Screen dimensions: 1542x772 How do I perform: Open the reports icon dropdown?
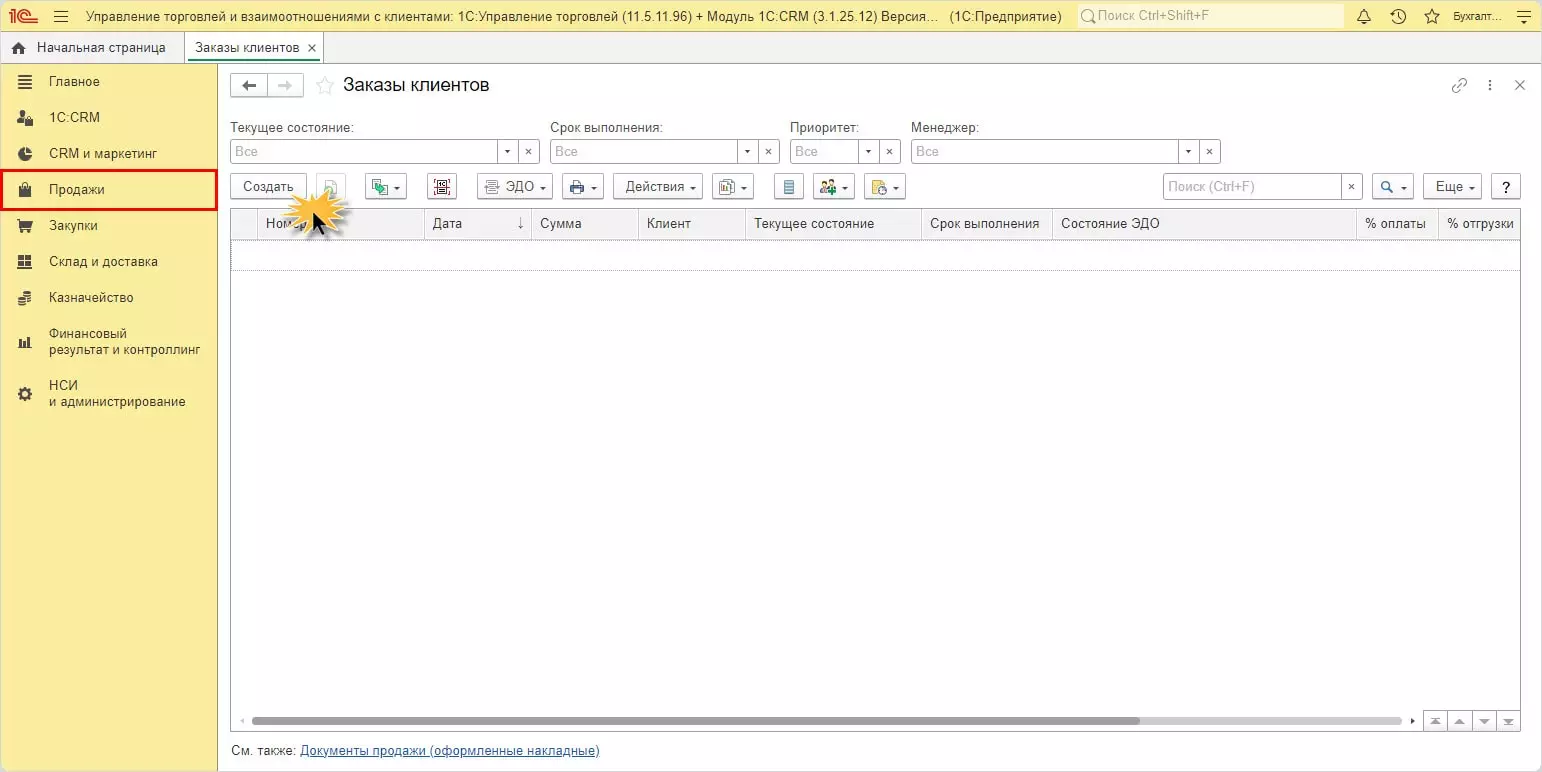[x=733, y=187]
